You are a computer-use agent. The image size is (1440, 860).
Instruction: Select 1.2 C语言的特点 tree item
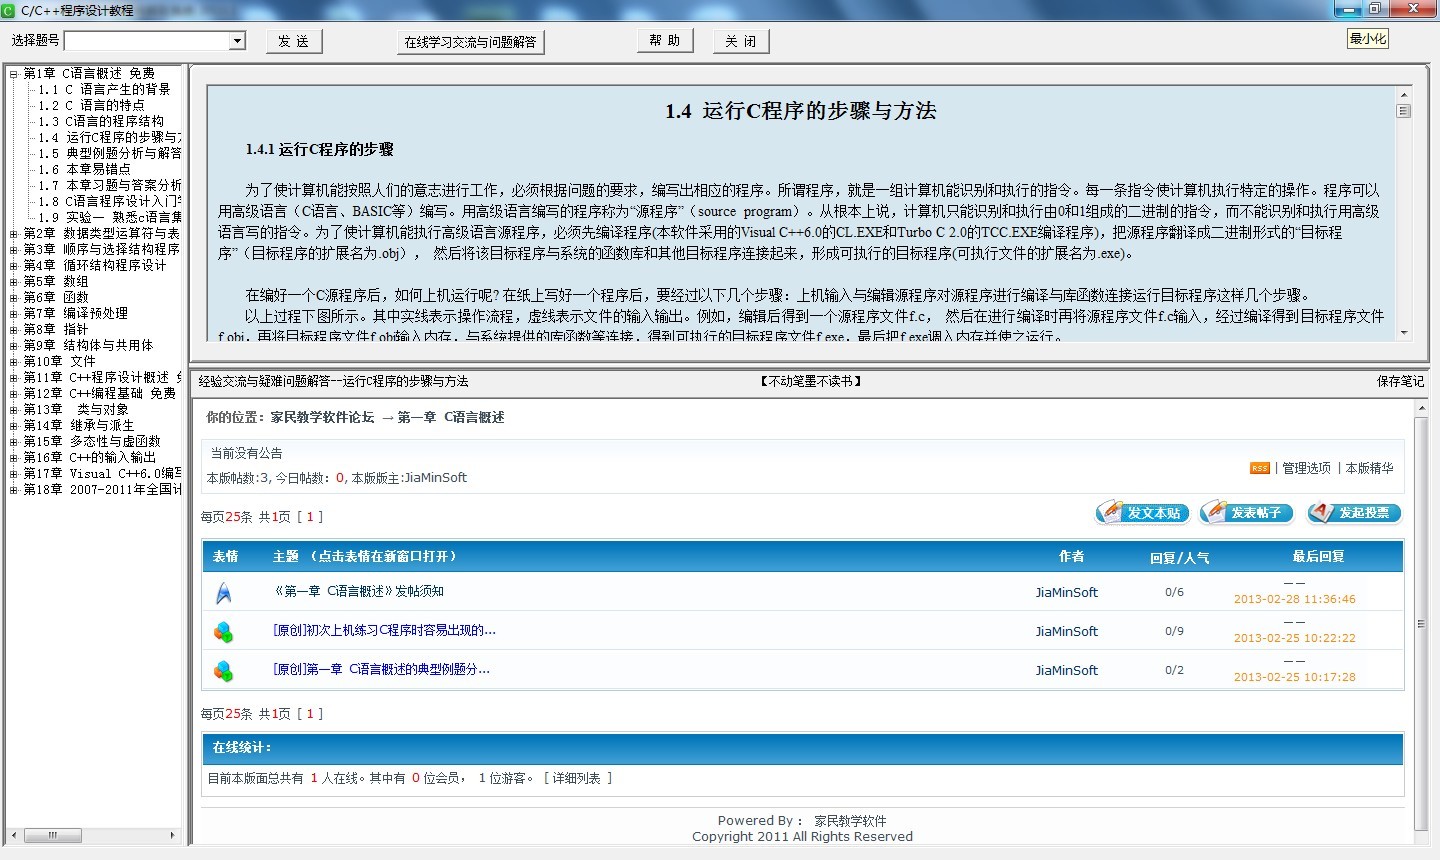(x=92, y=105)
